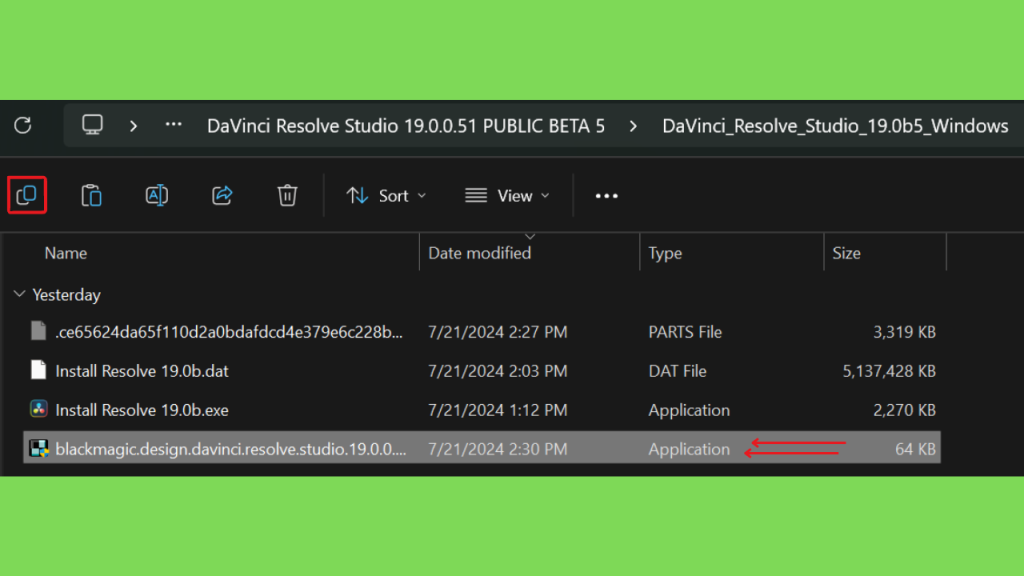
Task: Expand the chevron after PUBLIC BETA 5 breadcrumb
Action: [x=633, y=125]
